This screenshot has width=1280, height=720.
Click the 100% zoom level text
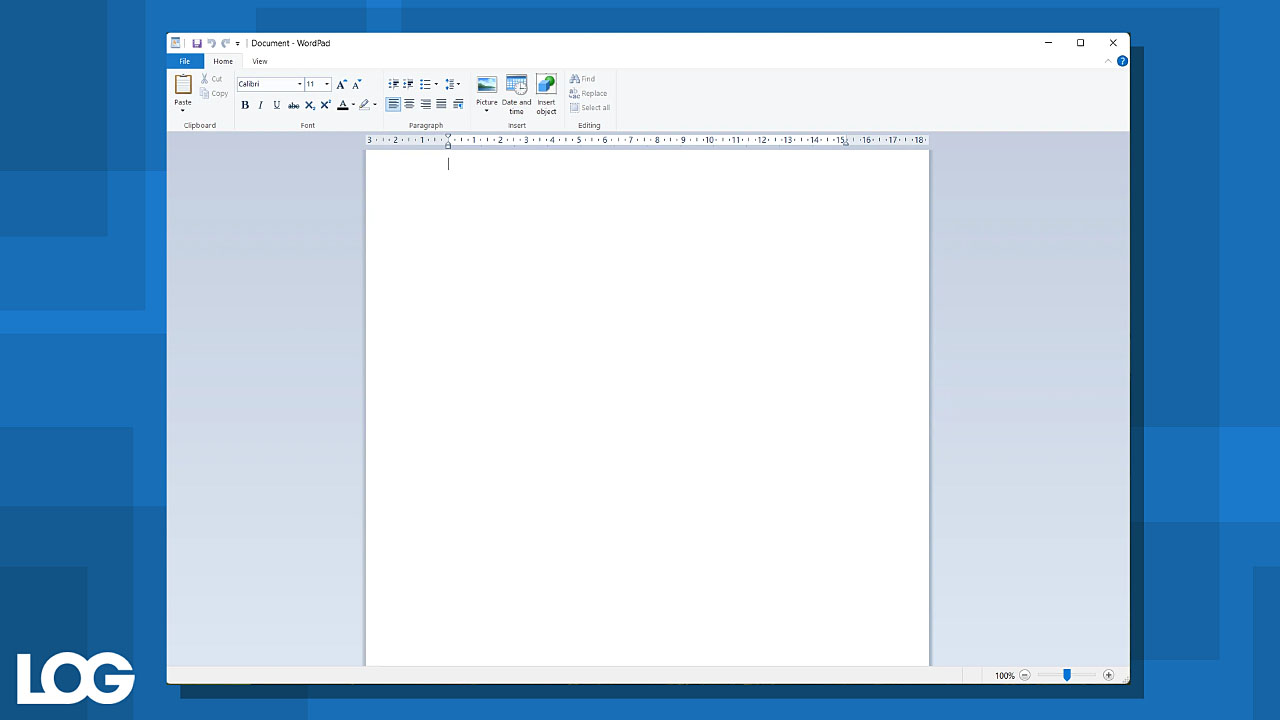pos(1005,676)
